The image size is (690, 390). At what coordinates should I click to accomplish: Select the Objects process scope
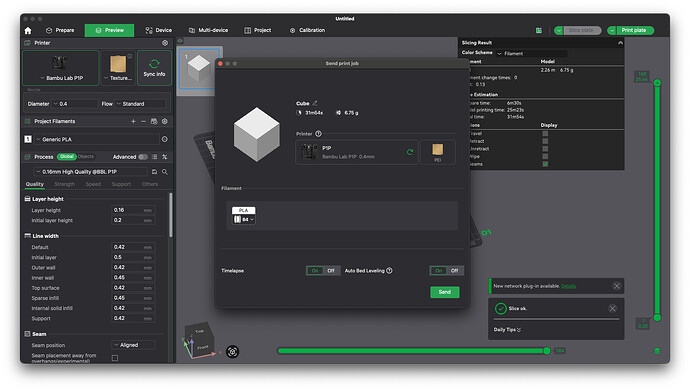(x=86, y=156)
